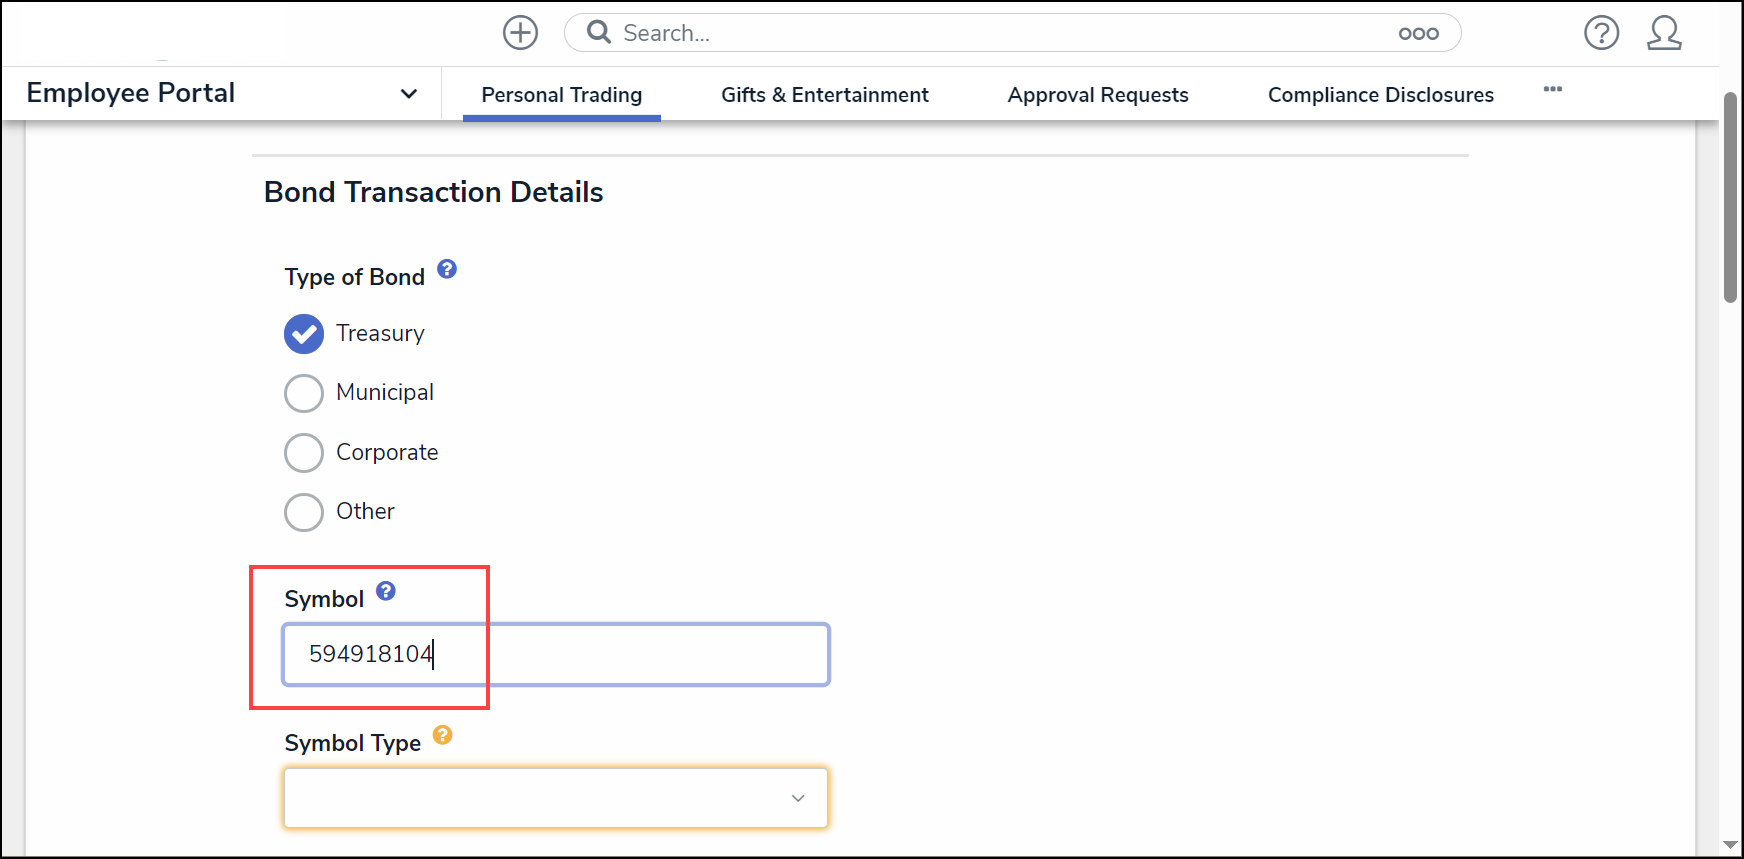Show help tooltip for Symbol field
This screenshot has width=1744, height=859.
pos(386,591)
